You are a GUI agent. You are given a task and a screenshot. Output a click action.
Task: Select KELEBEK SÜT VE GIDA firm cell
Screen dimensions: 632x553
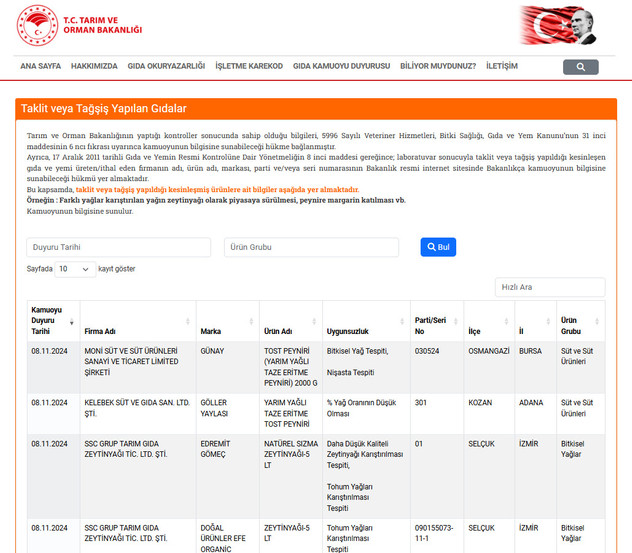[x=138, y=414]
